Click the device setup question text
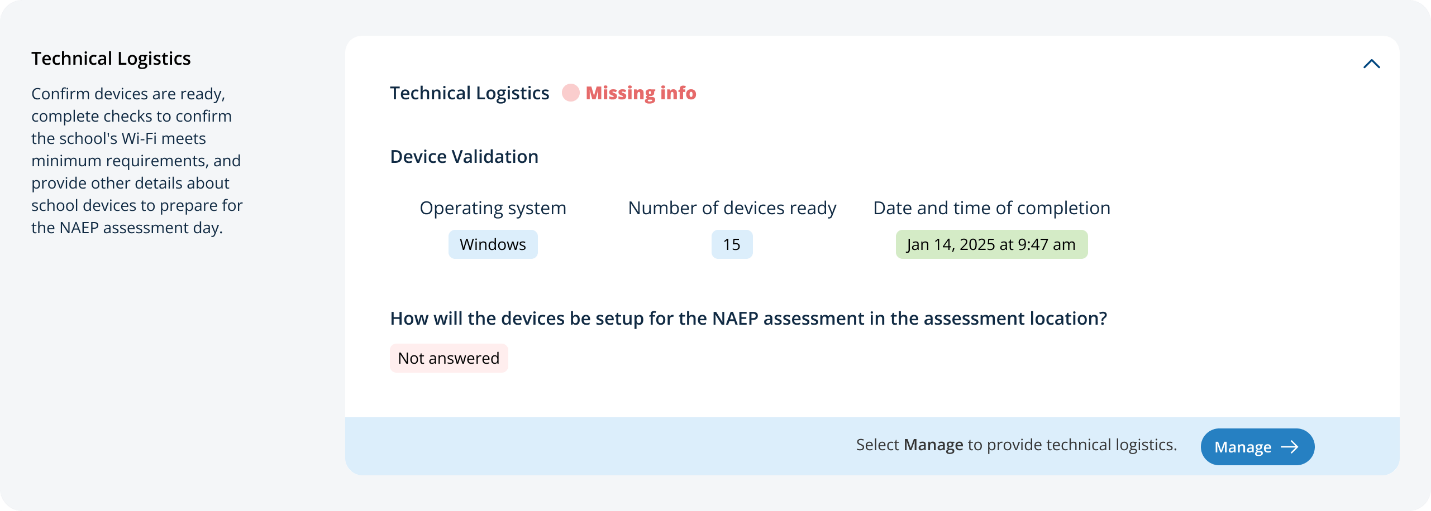 748,319
